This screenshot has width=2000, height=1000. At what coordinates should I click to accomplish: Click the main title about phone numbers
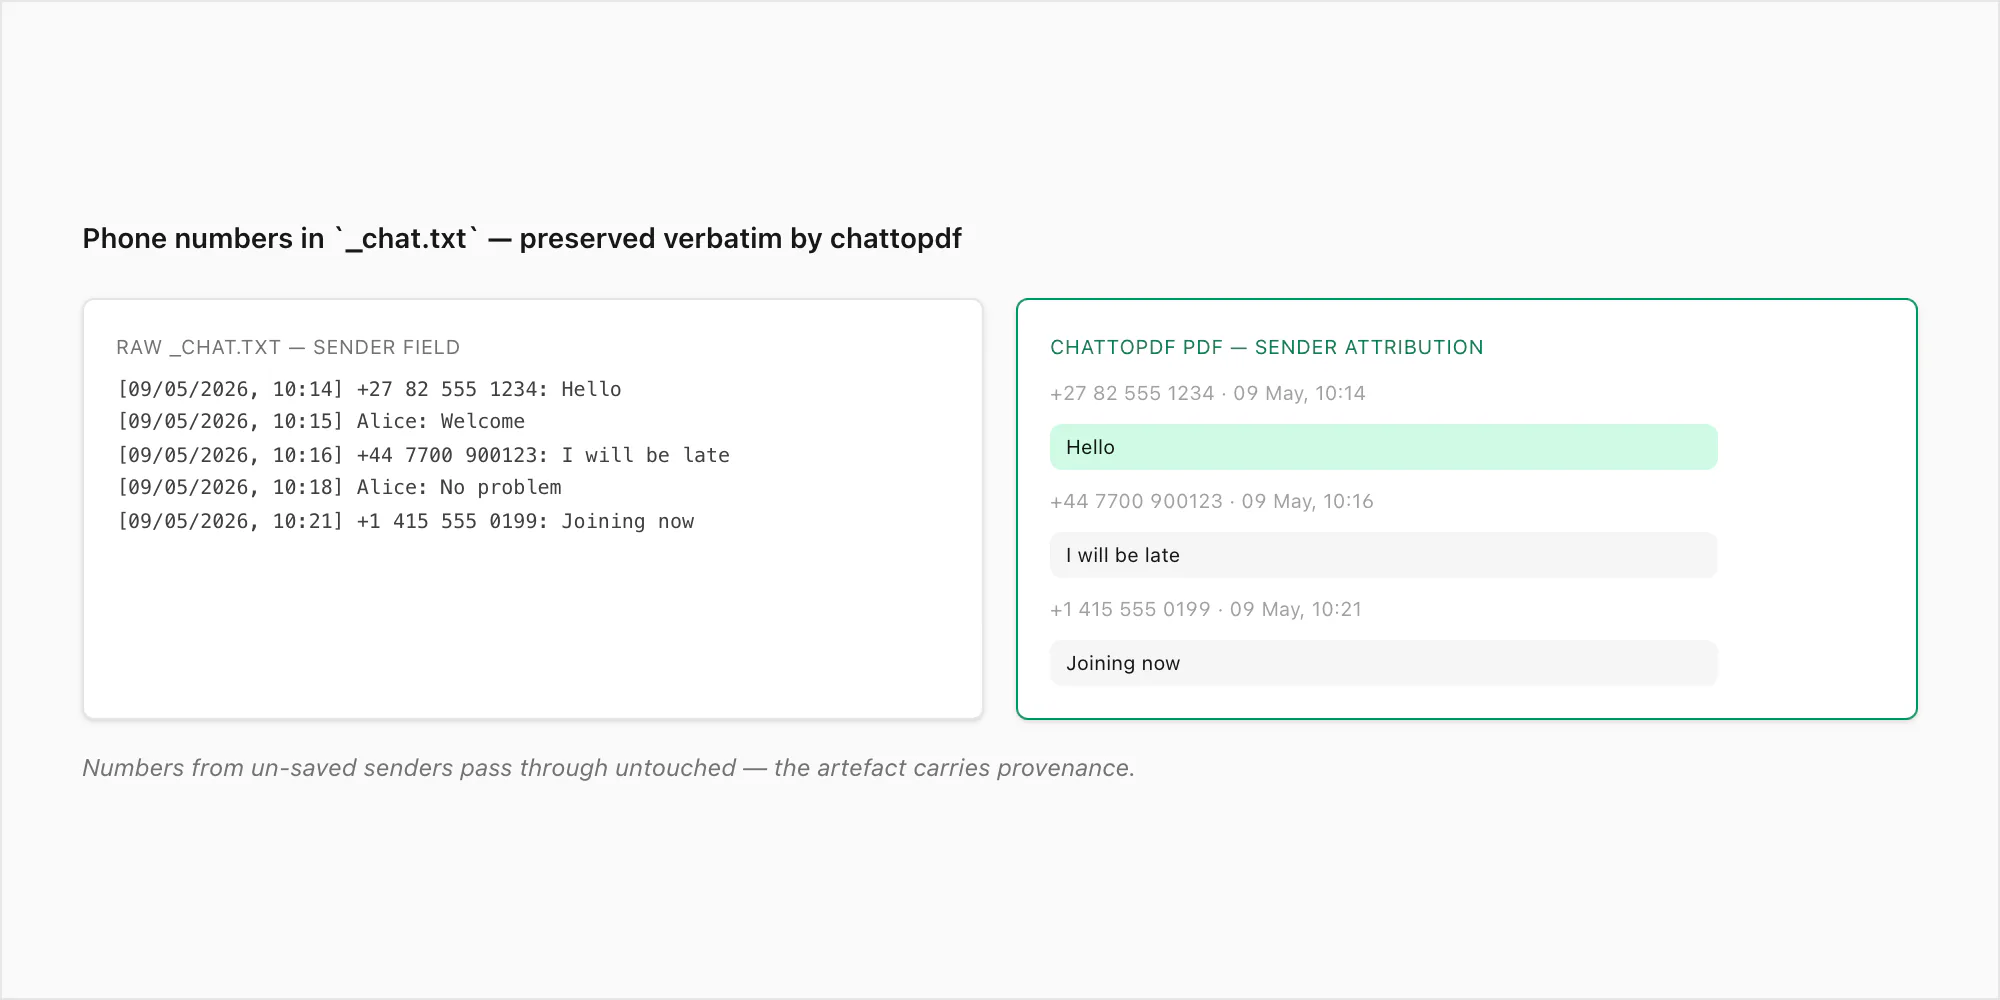[x=521, y=238]
